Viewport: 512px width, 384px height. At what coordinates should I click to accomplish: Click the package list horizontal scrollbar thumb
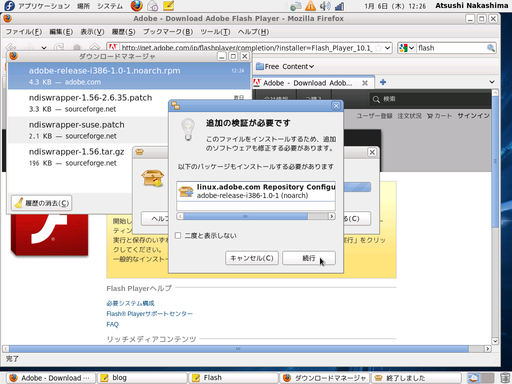pyautogui.click(x=245, y=216)
